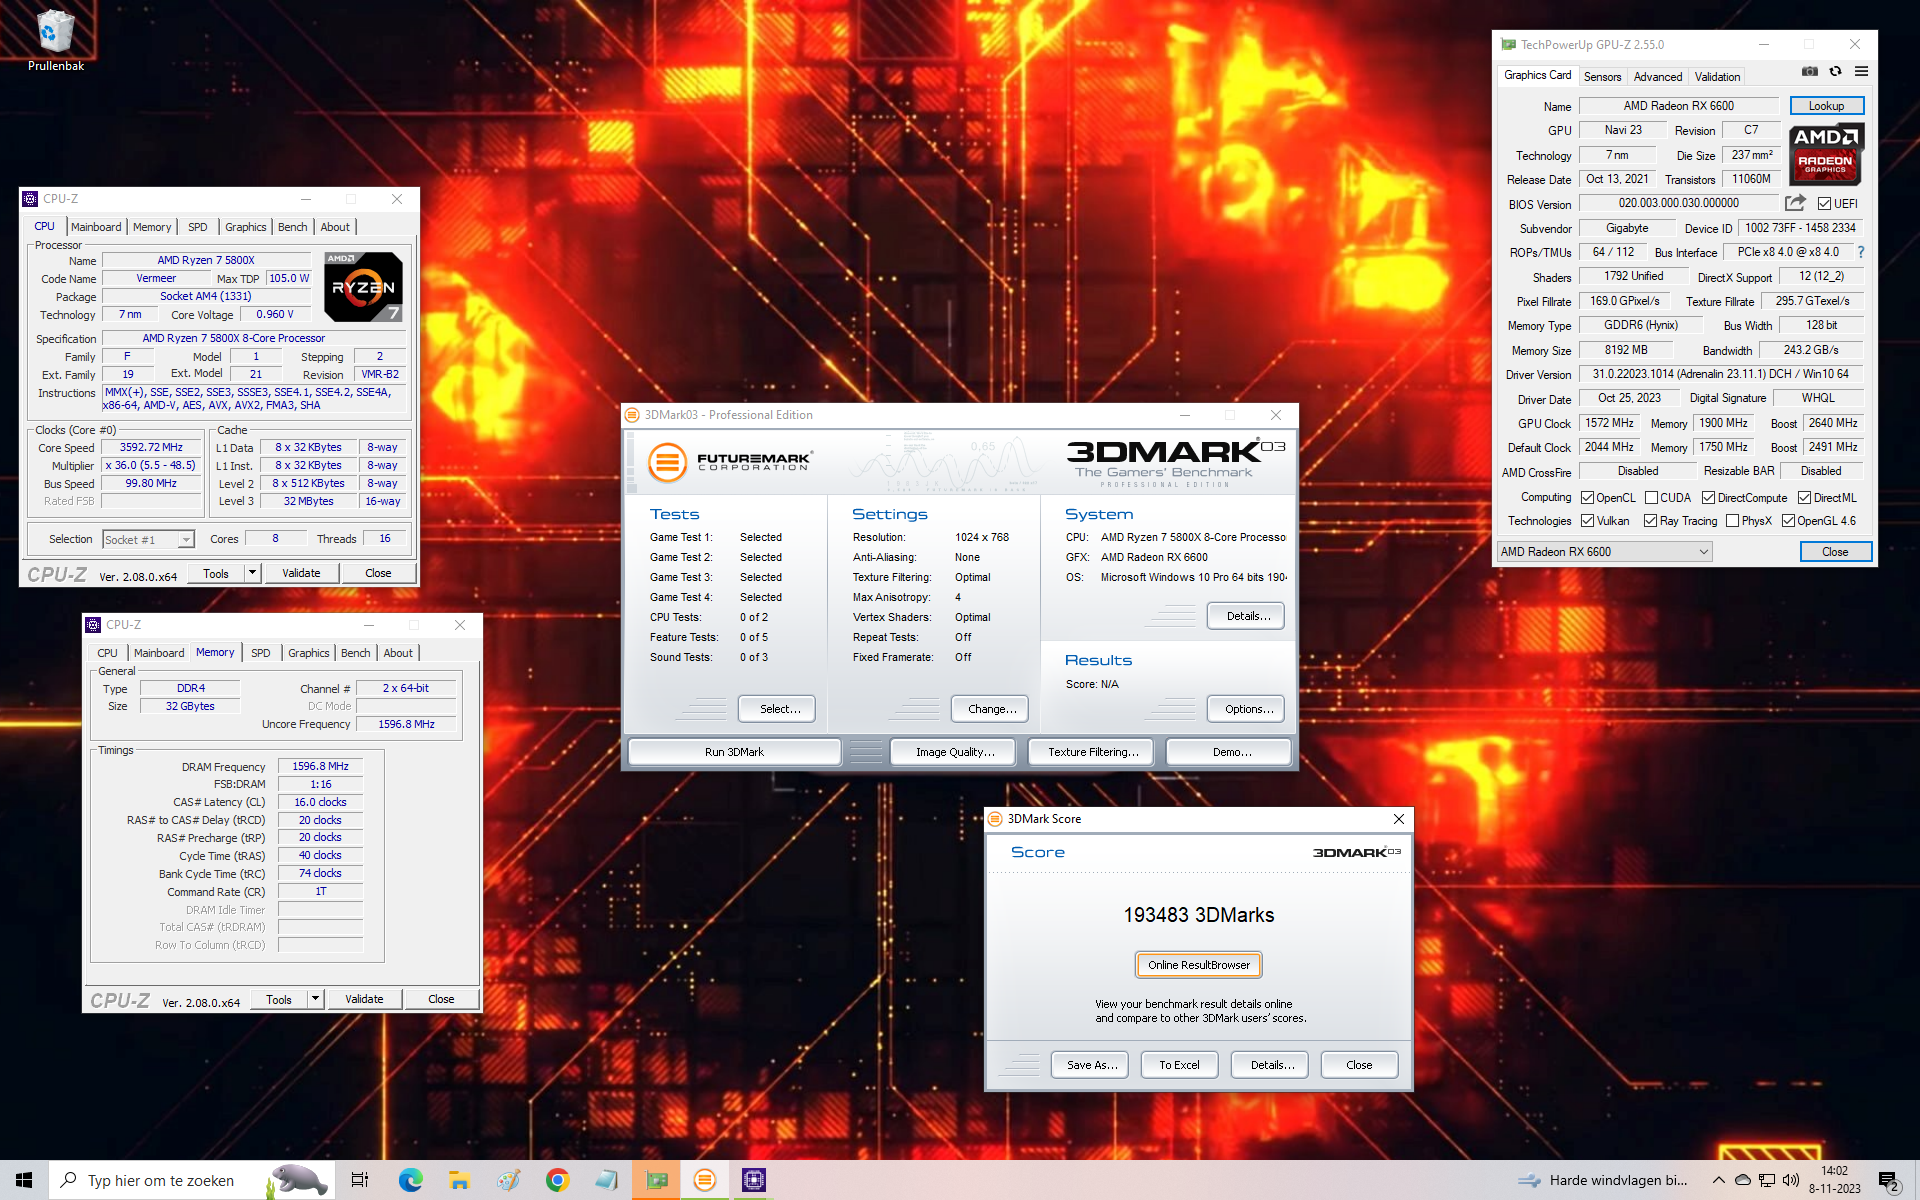The width and height of the screenshot is (1920, 1200).
Task: Open SPD tab in bottom CPU-Z window
Action: coord(260,653)
